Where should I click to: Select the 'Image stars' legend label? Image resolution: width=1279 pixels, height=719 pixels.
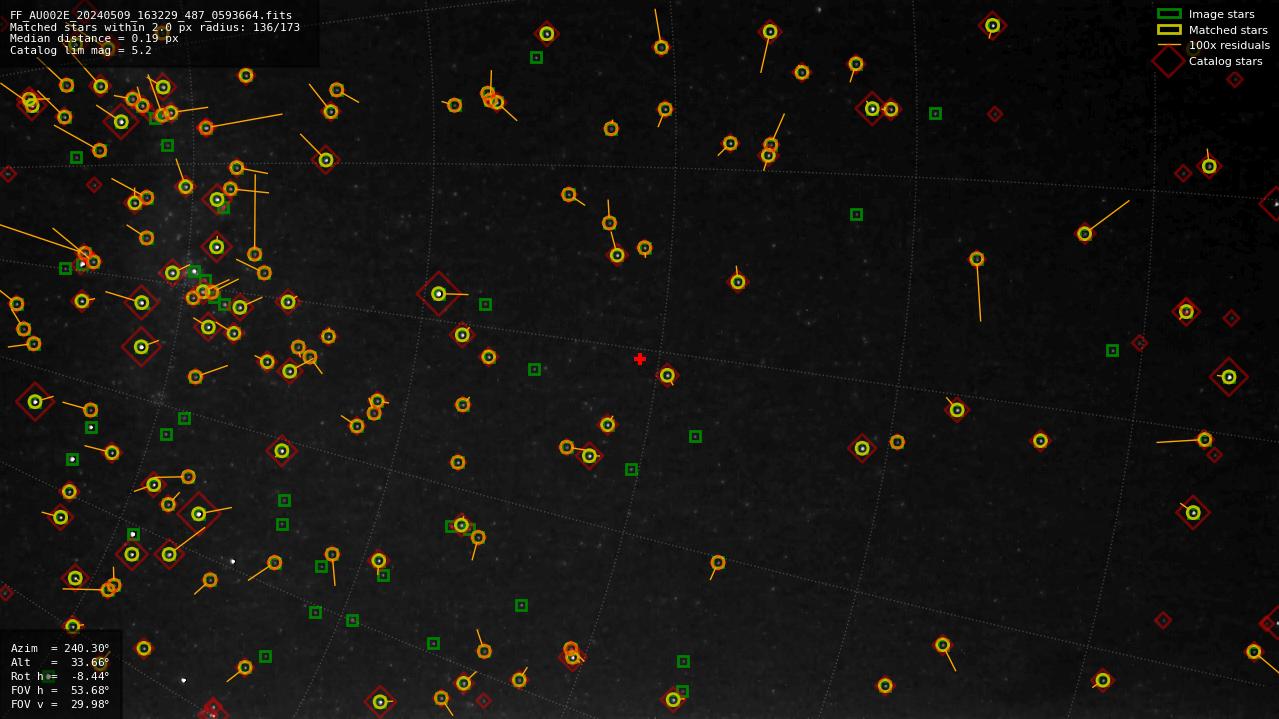point(1221,14)
